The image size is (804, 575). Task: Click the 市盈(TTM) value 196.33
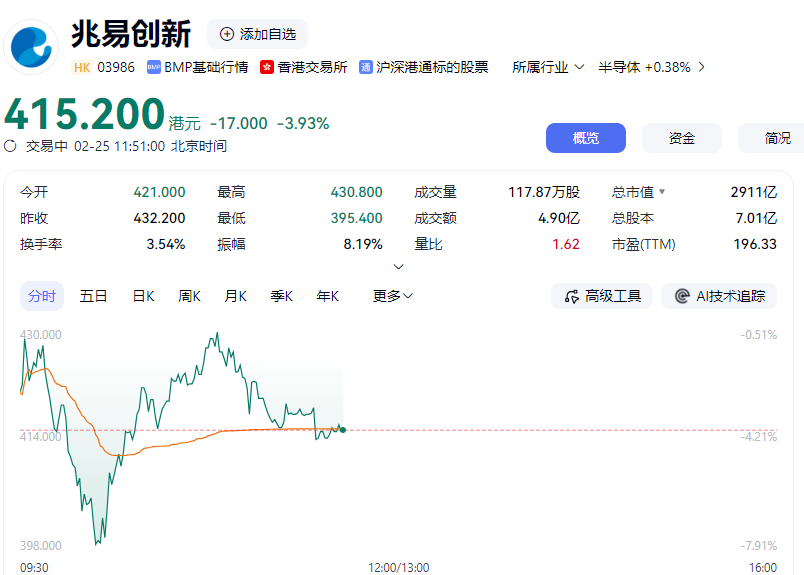755,244
